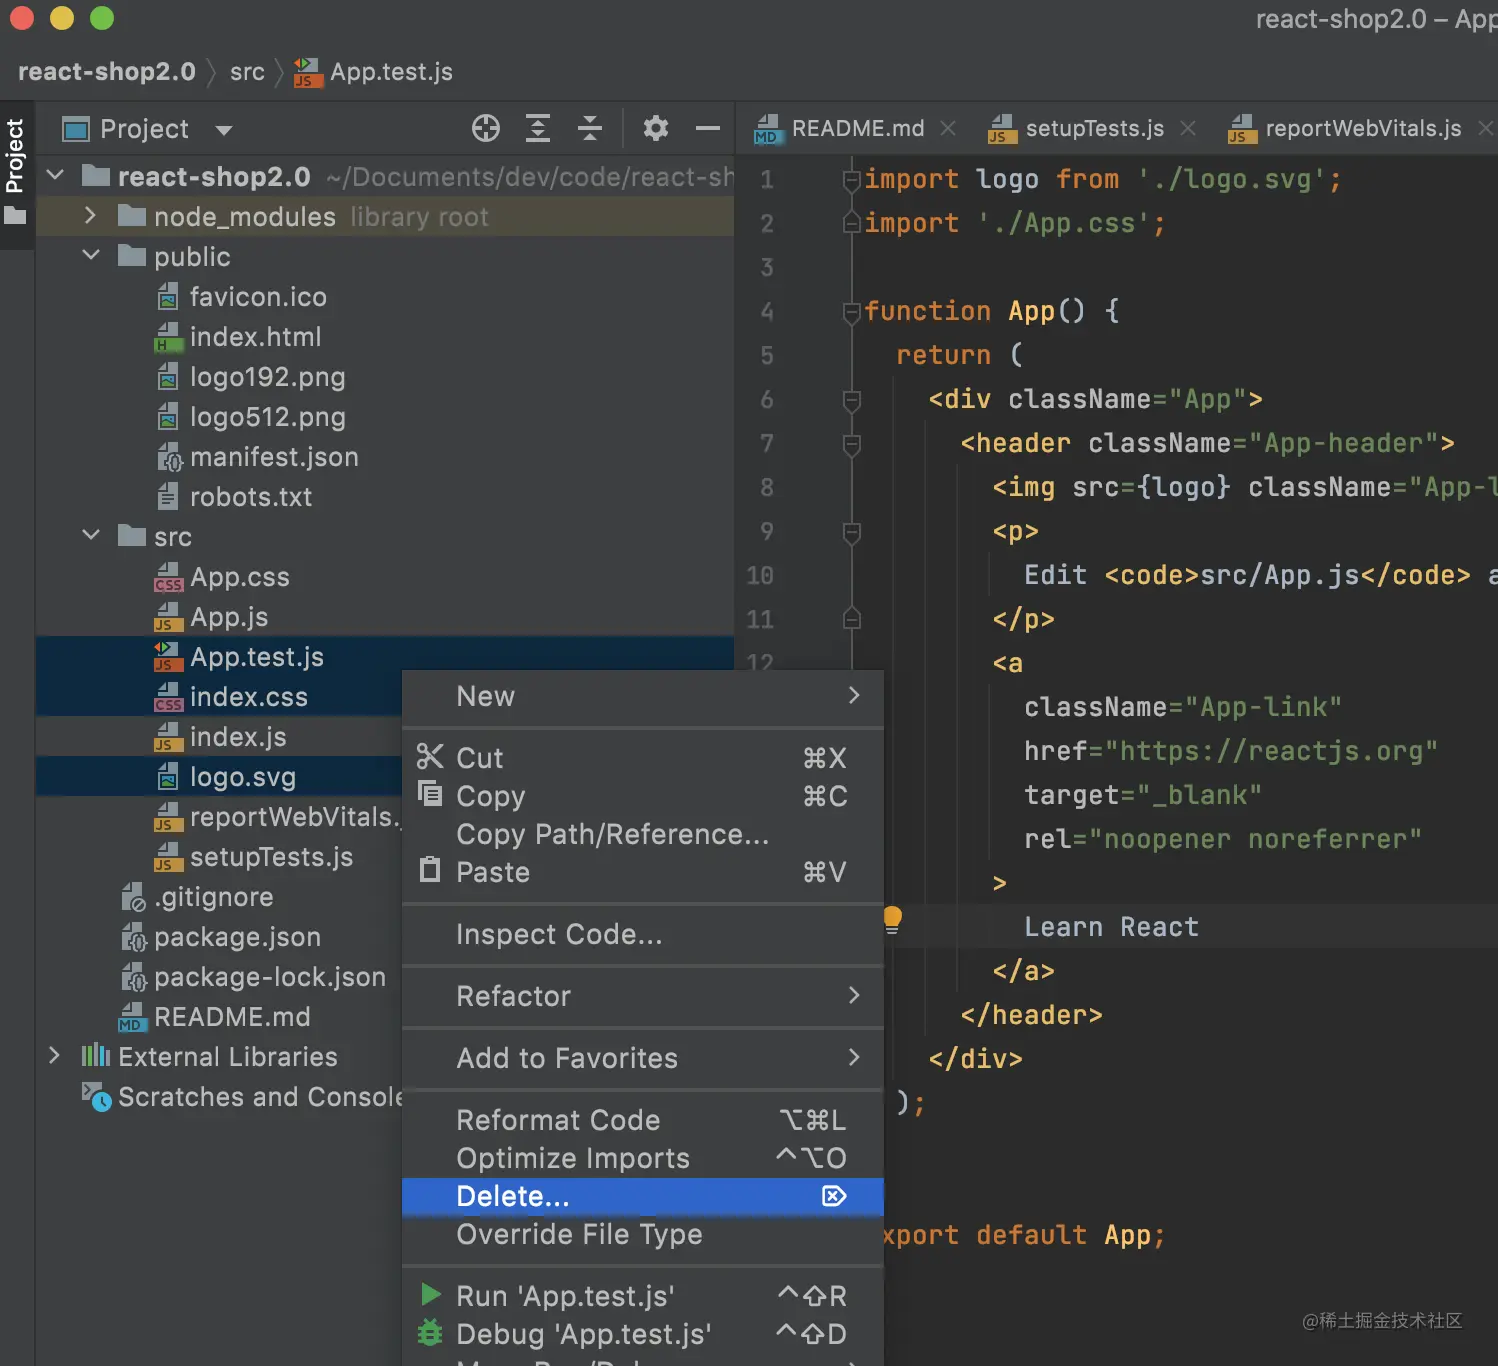Image resolution: width=1498 pixels, height=1366 pixels.
Task: Click the 'Learn React' text in editor
Action: pos(1111,927)
